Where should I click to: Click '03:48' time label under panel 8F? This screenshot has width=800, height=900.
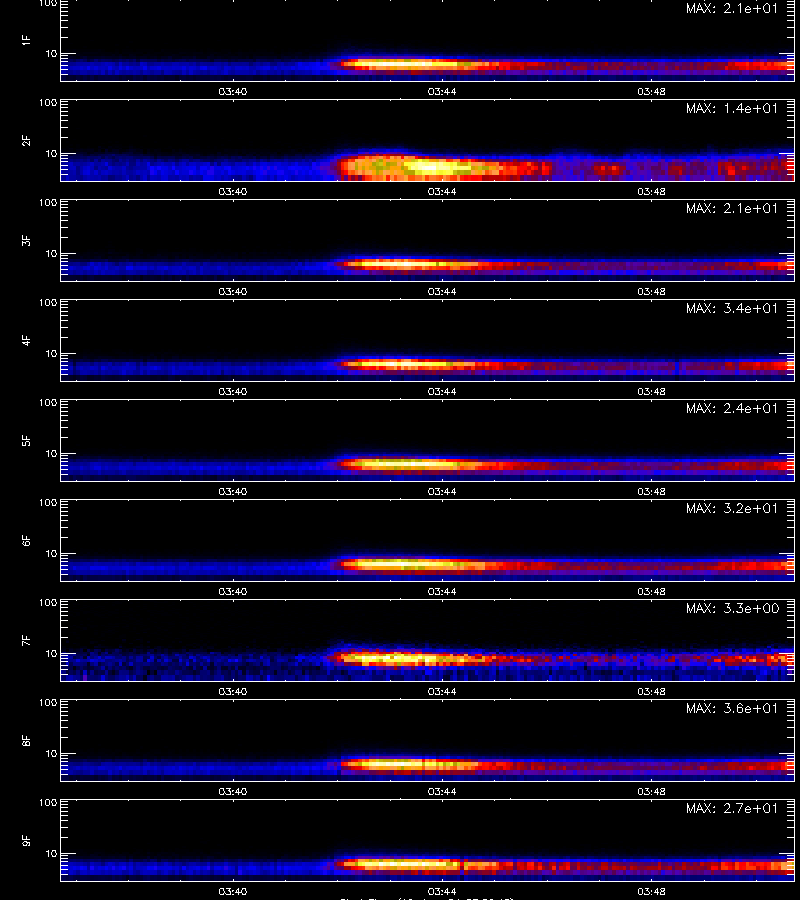(651, 792)
